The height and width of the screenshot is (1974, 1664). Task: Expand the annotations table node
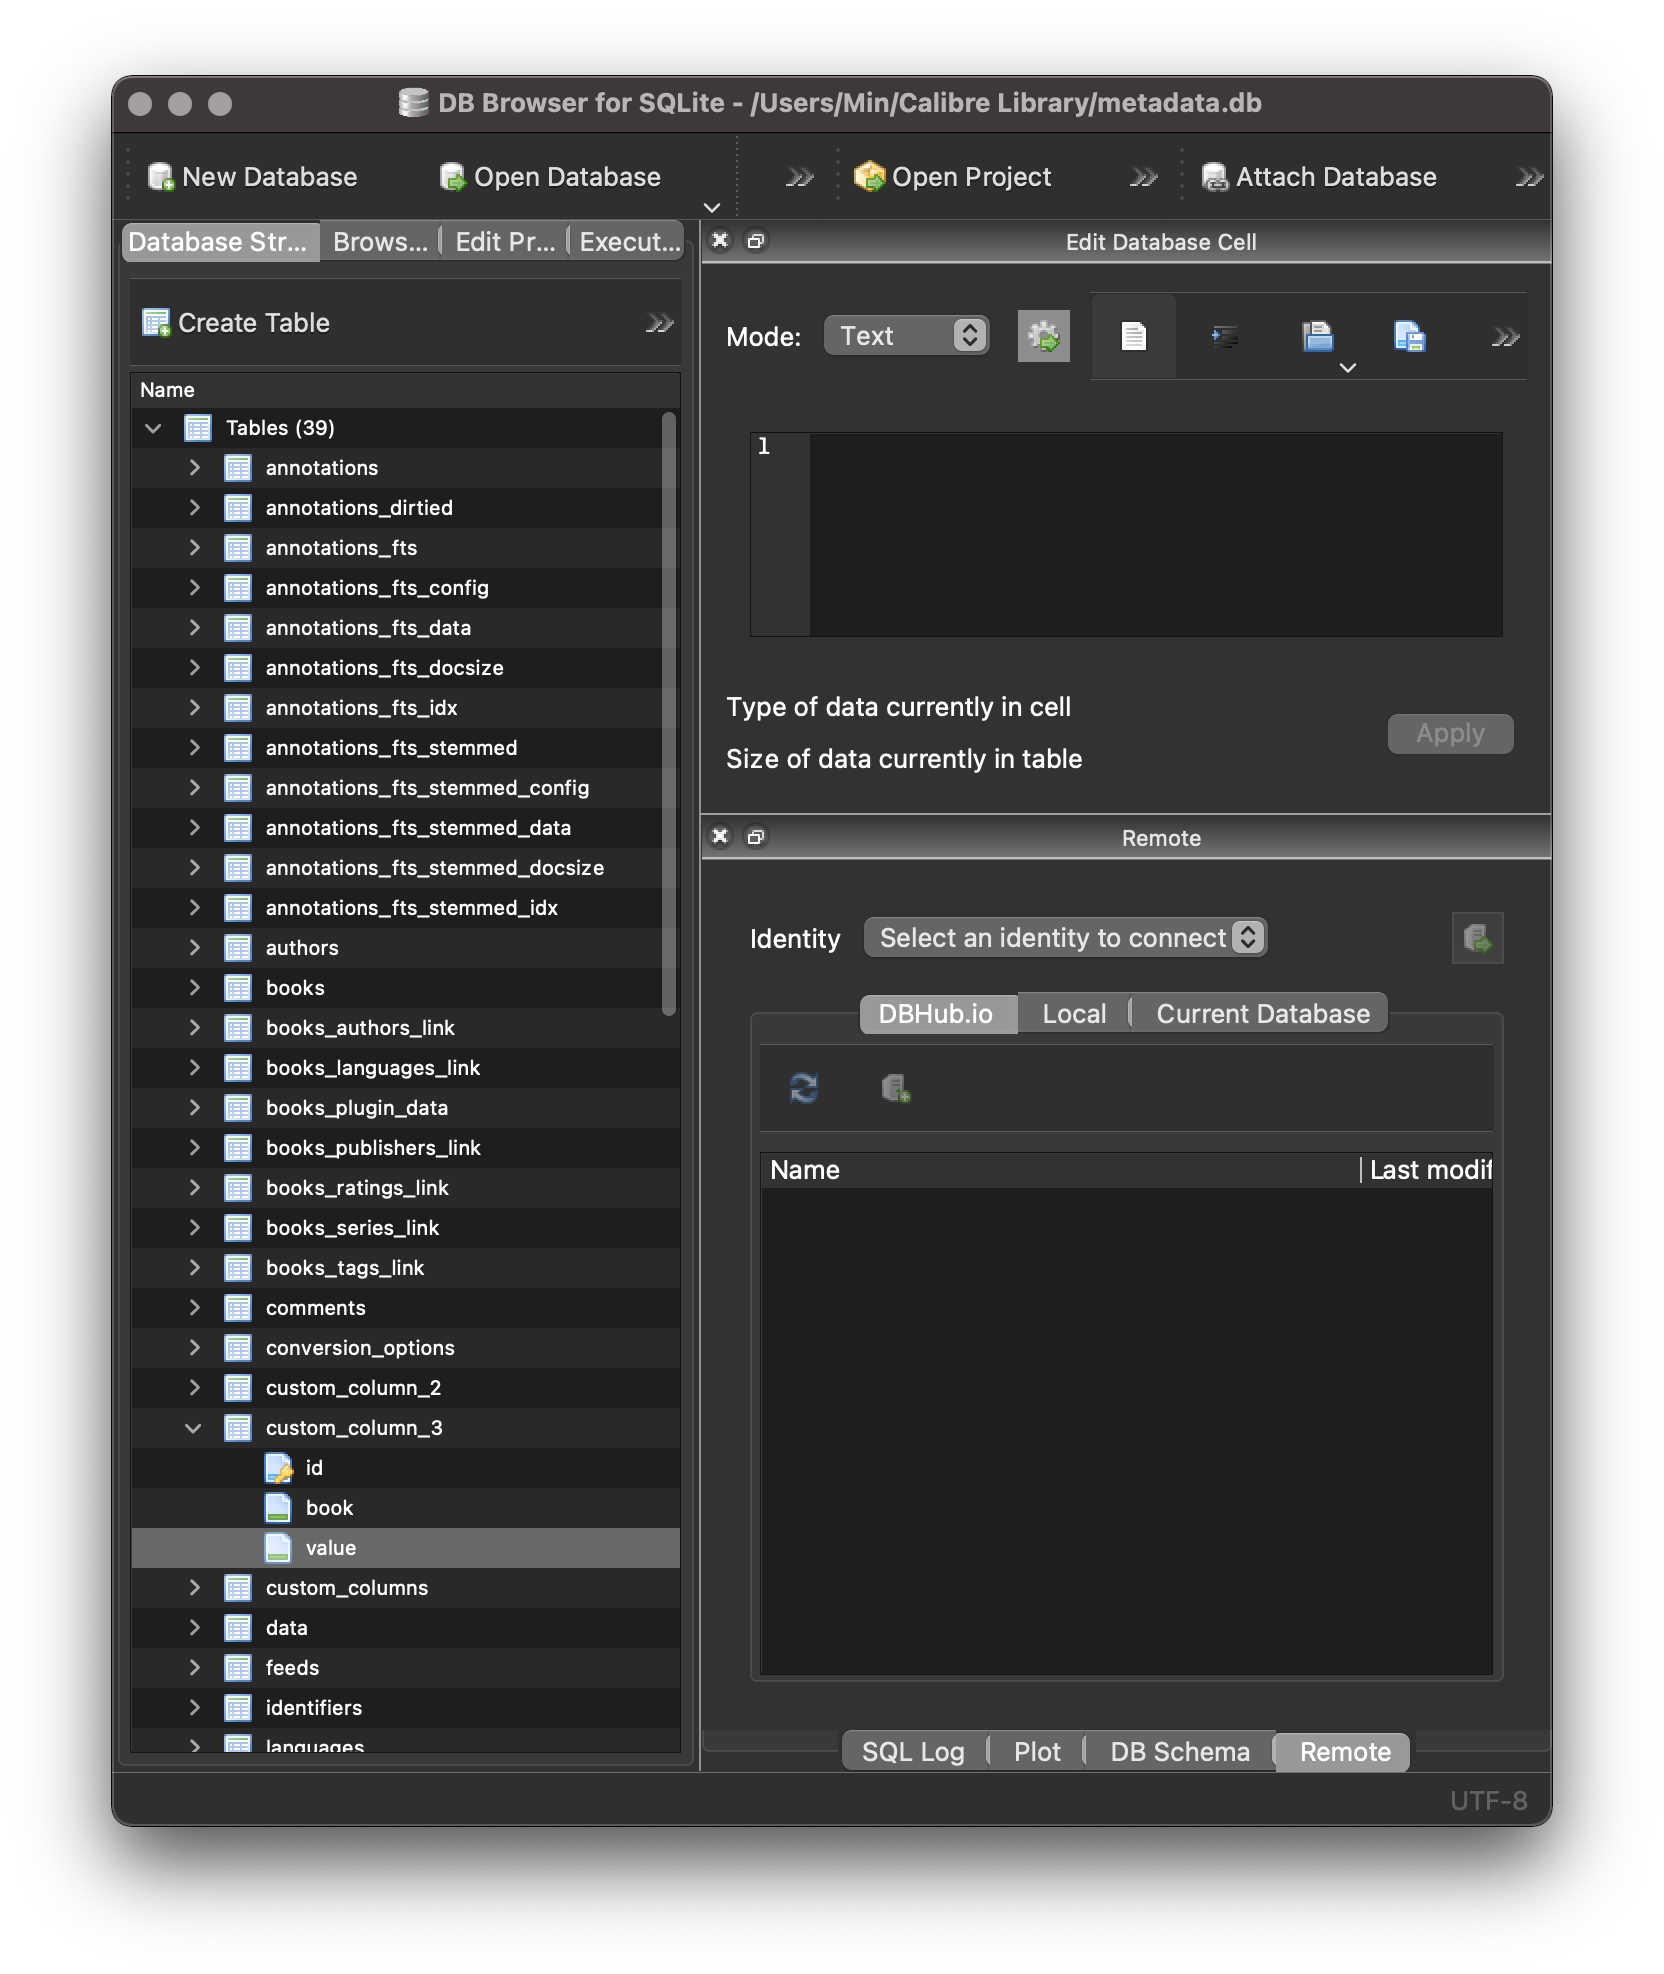pyautogui.click(x=194, y=468)
